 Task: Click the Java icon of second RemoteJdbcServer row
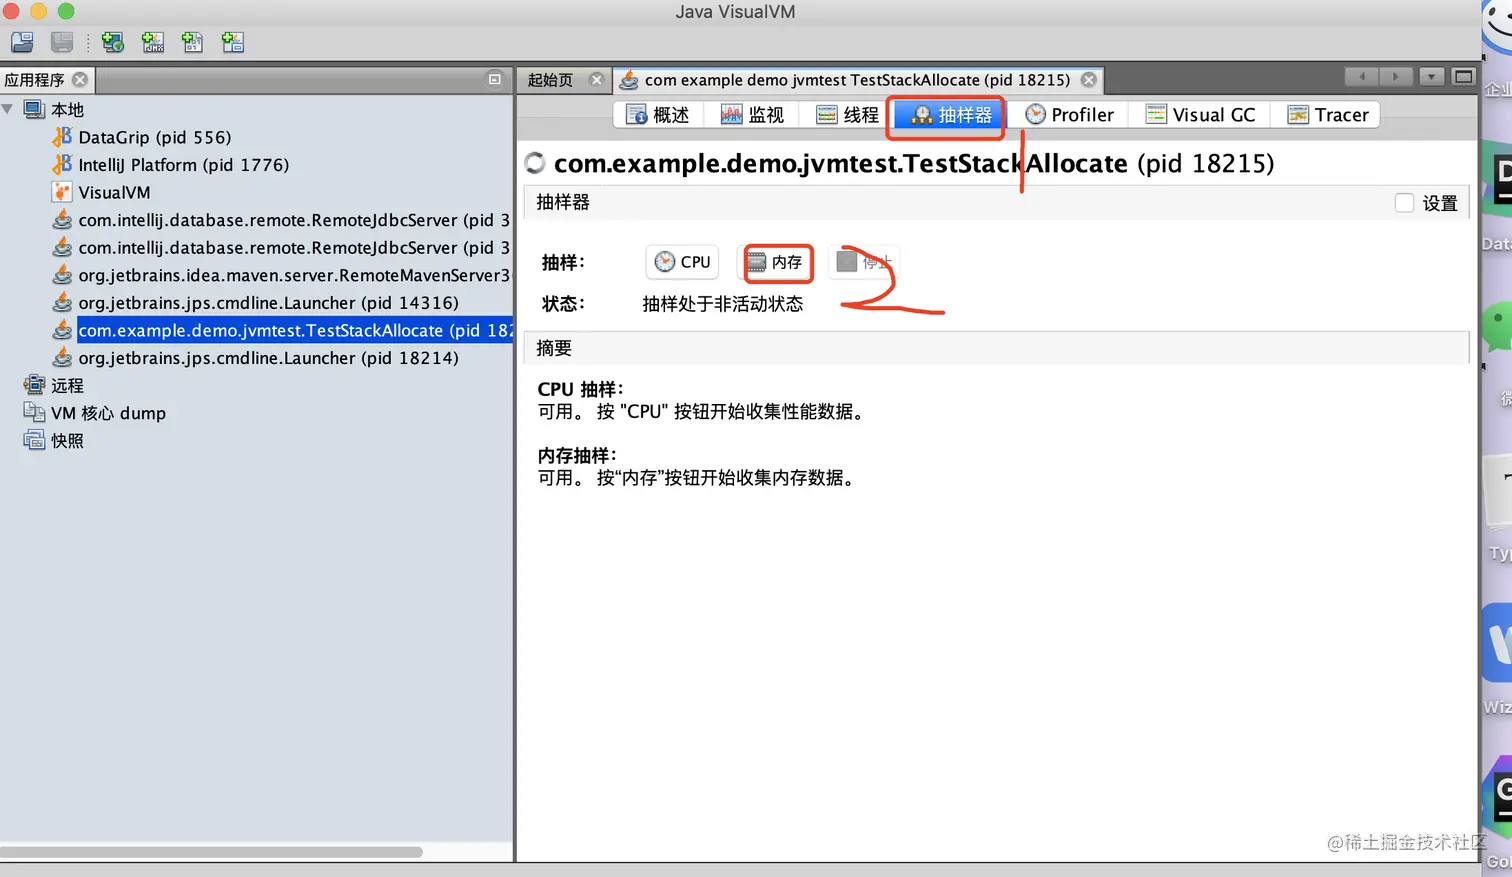tap(62, 247)
